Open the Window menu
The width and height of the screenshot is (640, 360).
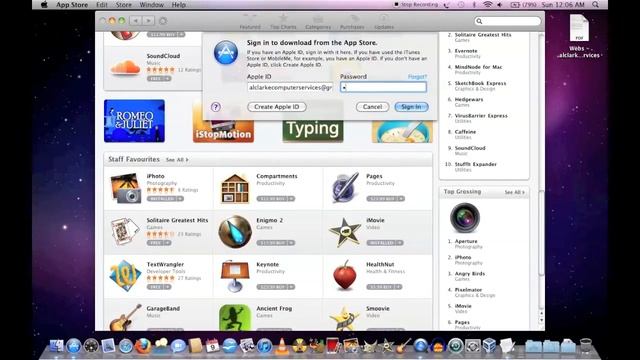(151, 5)
